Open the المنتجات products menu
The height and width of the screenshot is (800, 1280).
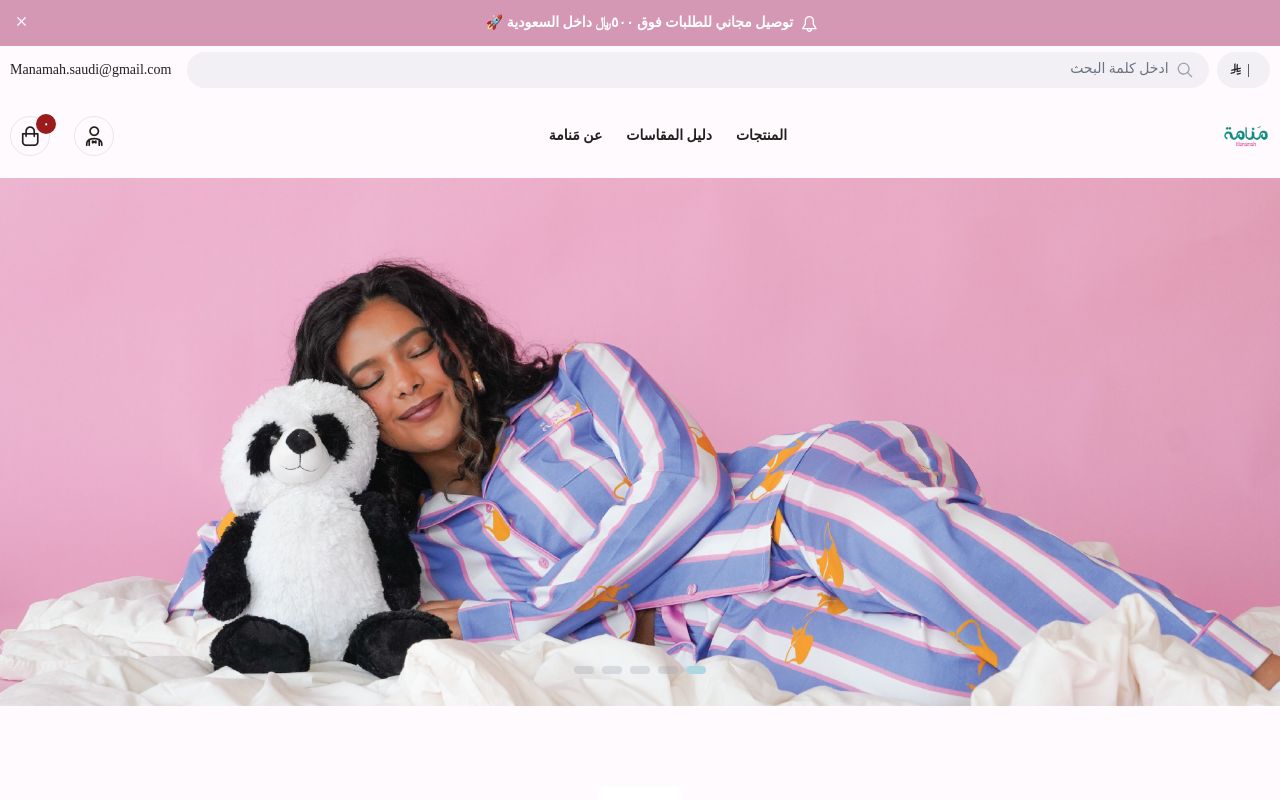pos(762,135)
